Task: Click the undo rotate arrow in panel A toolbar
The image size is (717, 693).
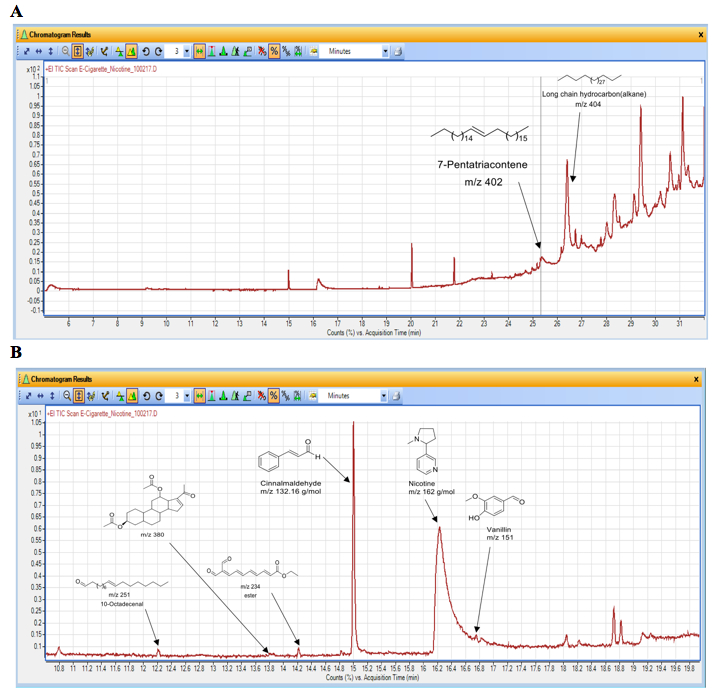Action: tap(145, 52)
